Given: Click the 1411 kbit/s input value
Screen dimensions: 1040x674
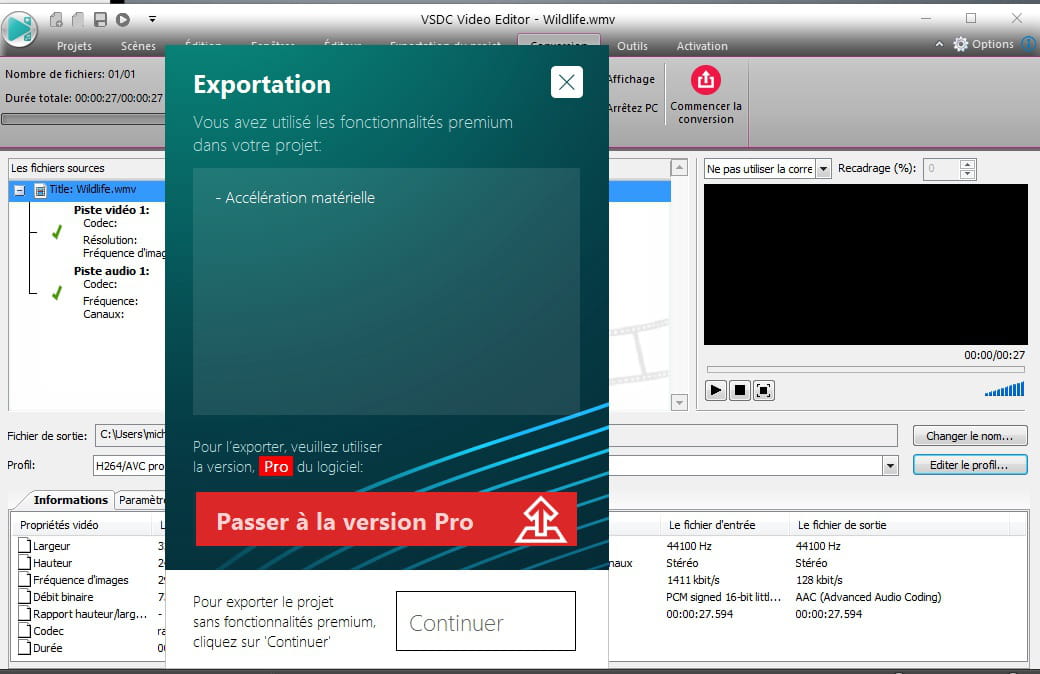Looking at the screenshot, I should [693, 580].
